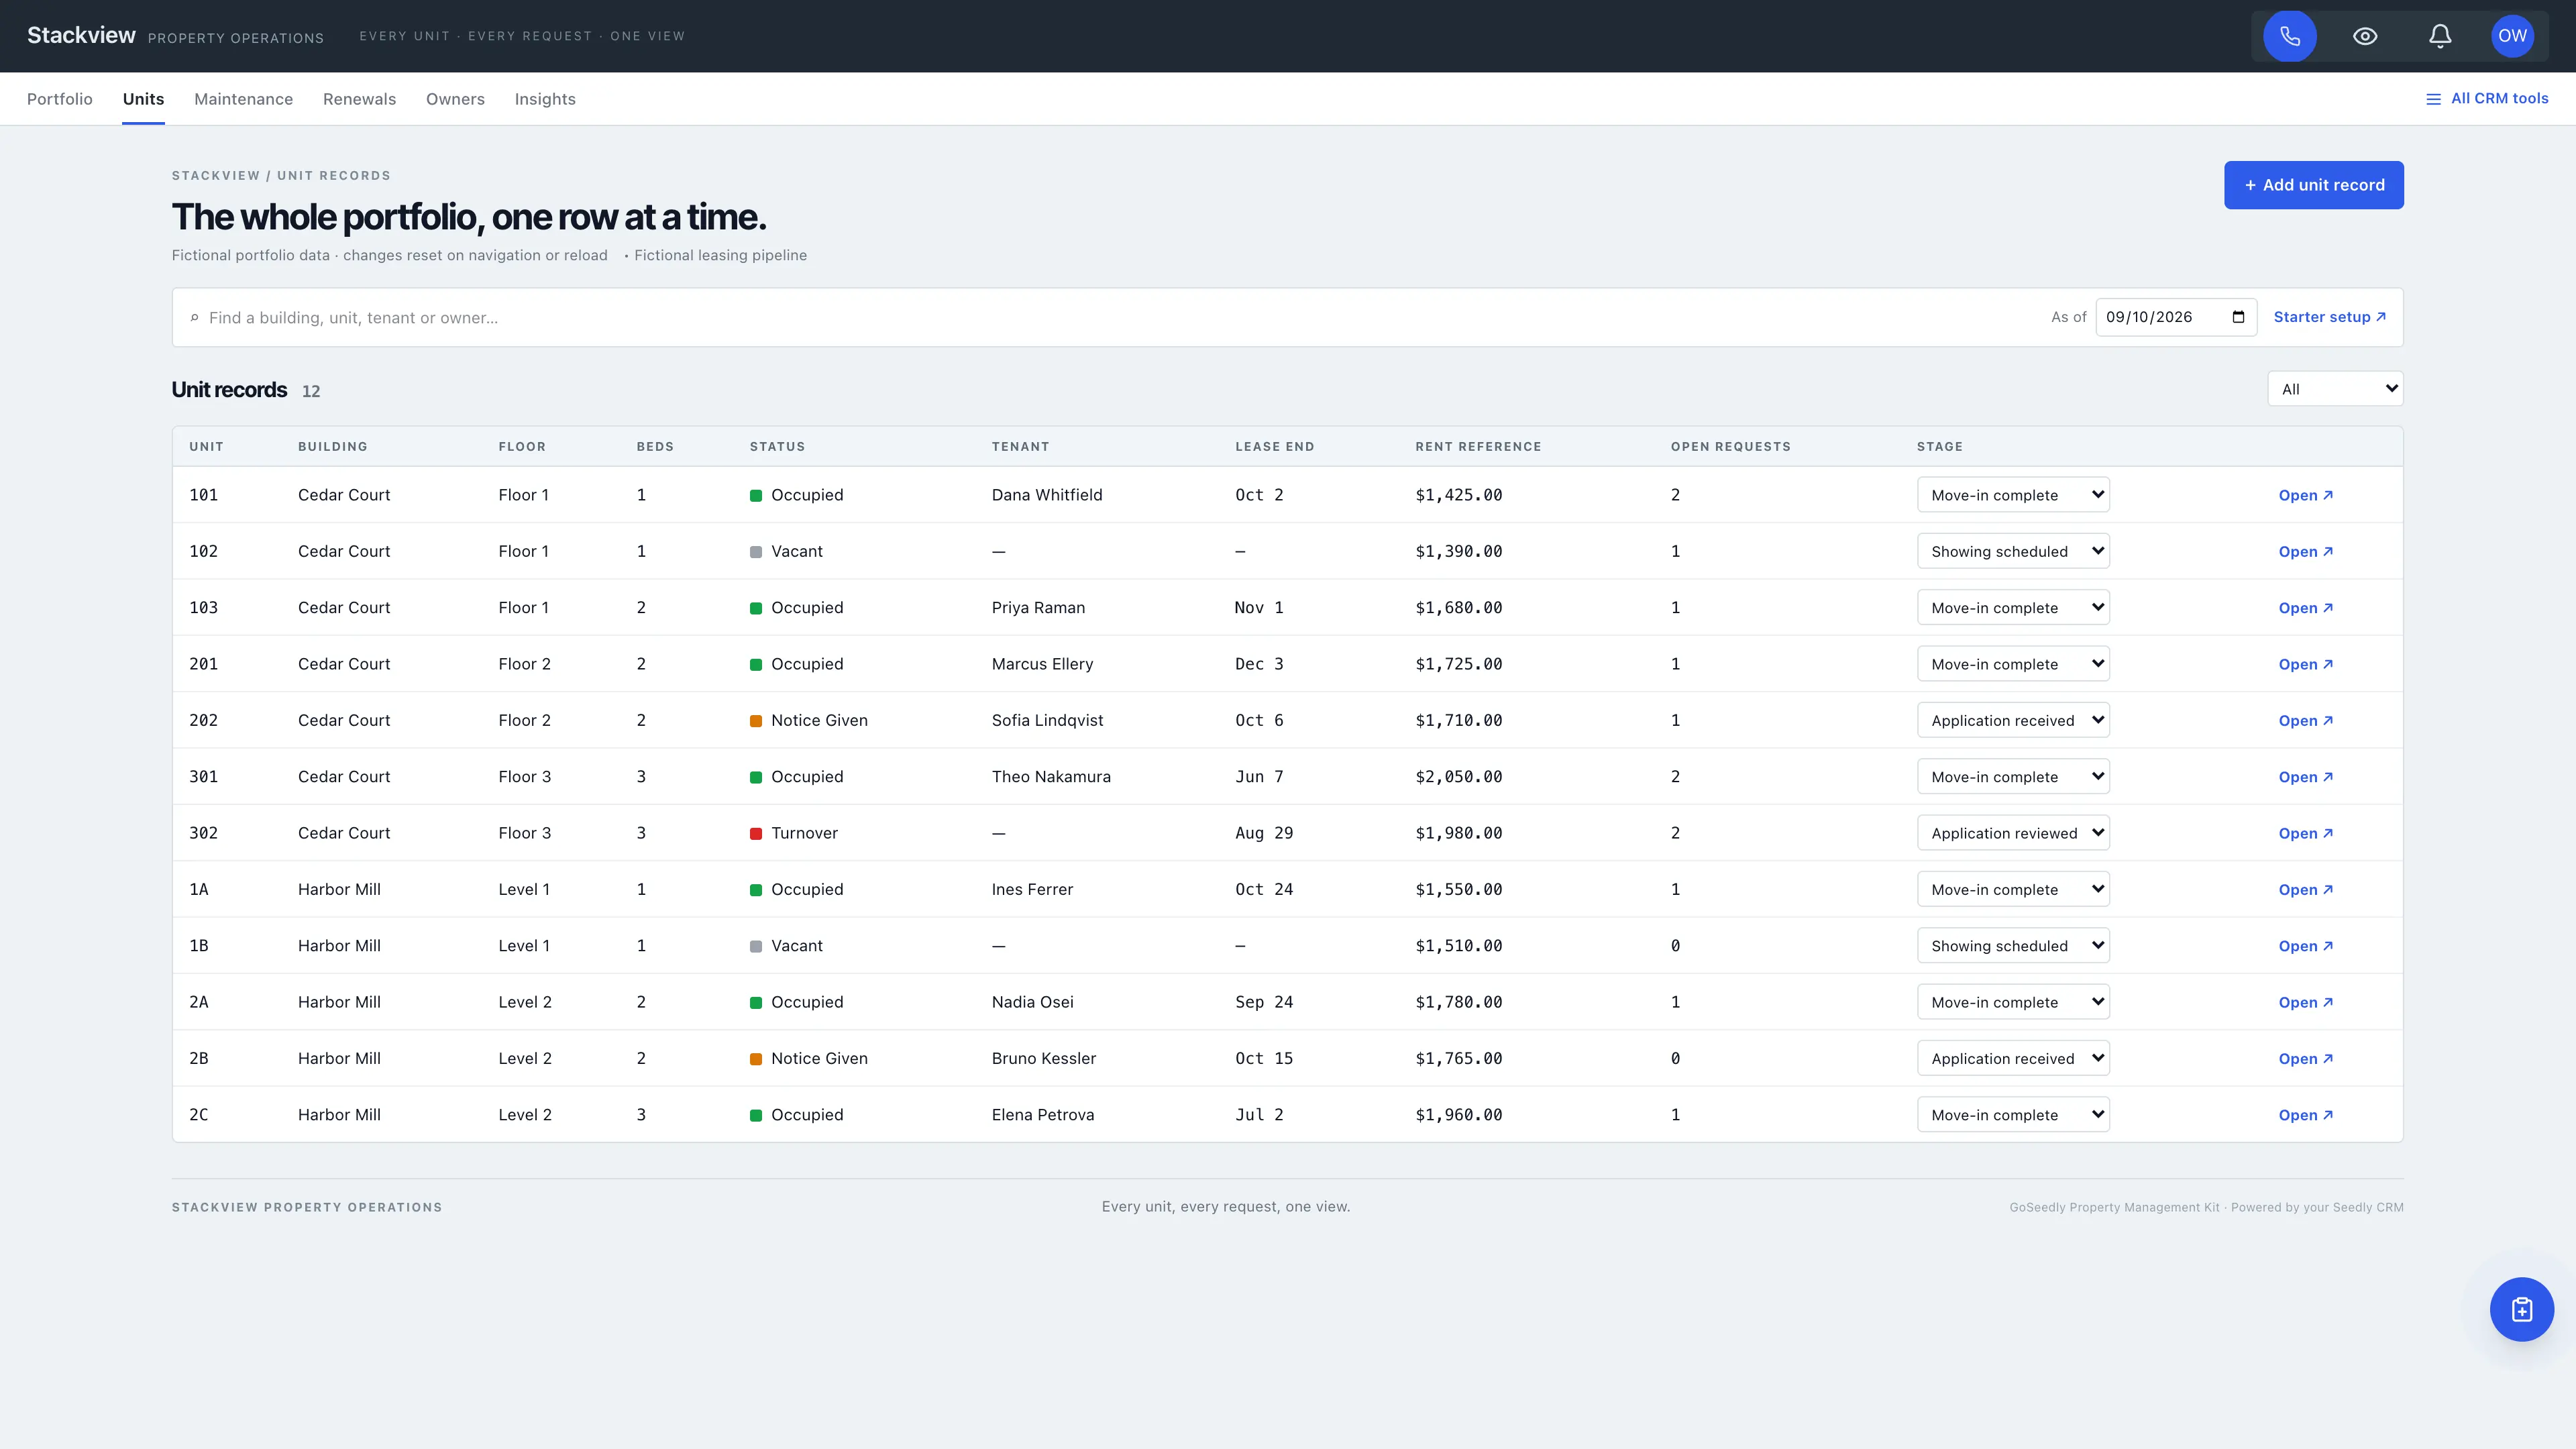Open the record for unit 201
2576x1449 pixels.
tap(2305, 664)
